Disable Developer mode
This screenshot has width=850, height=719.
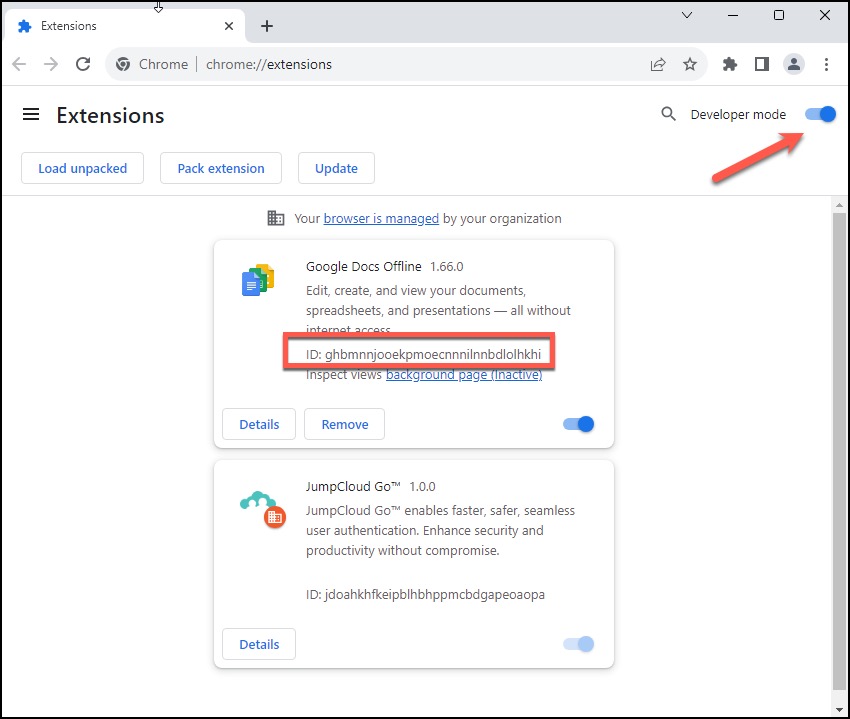pyautogui.click(x=820, y=114)
